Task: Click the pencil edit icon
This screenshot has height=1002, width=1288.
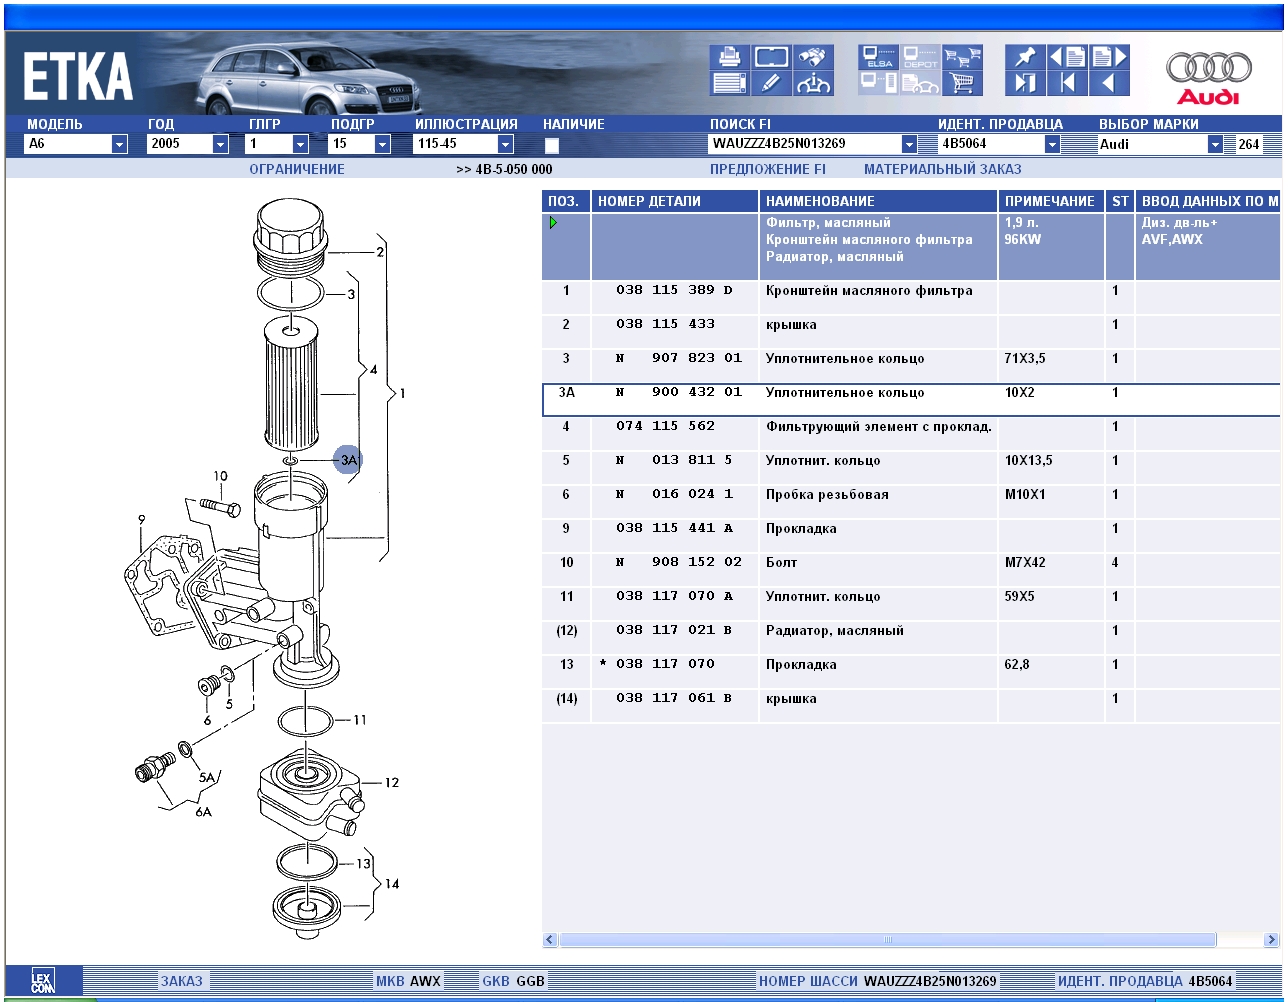Action: pos(770,83)
